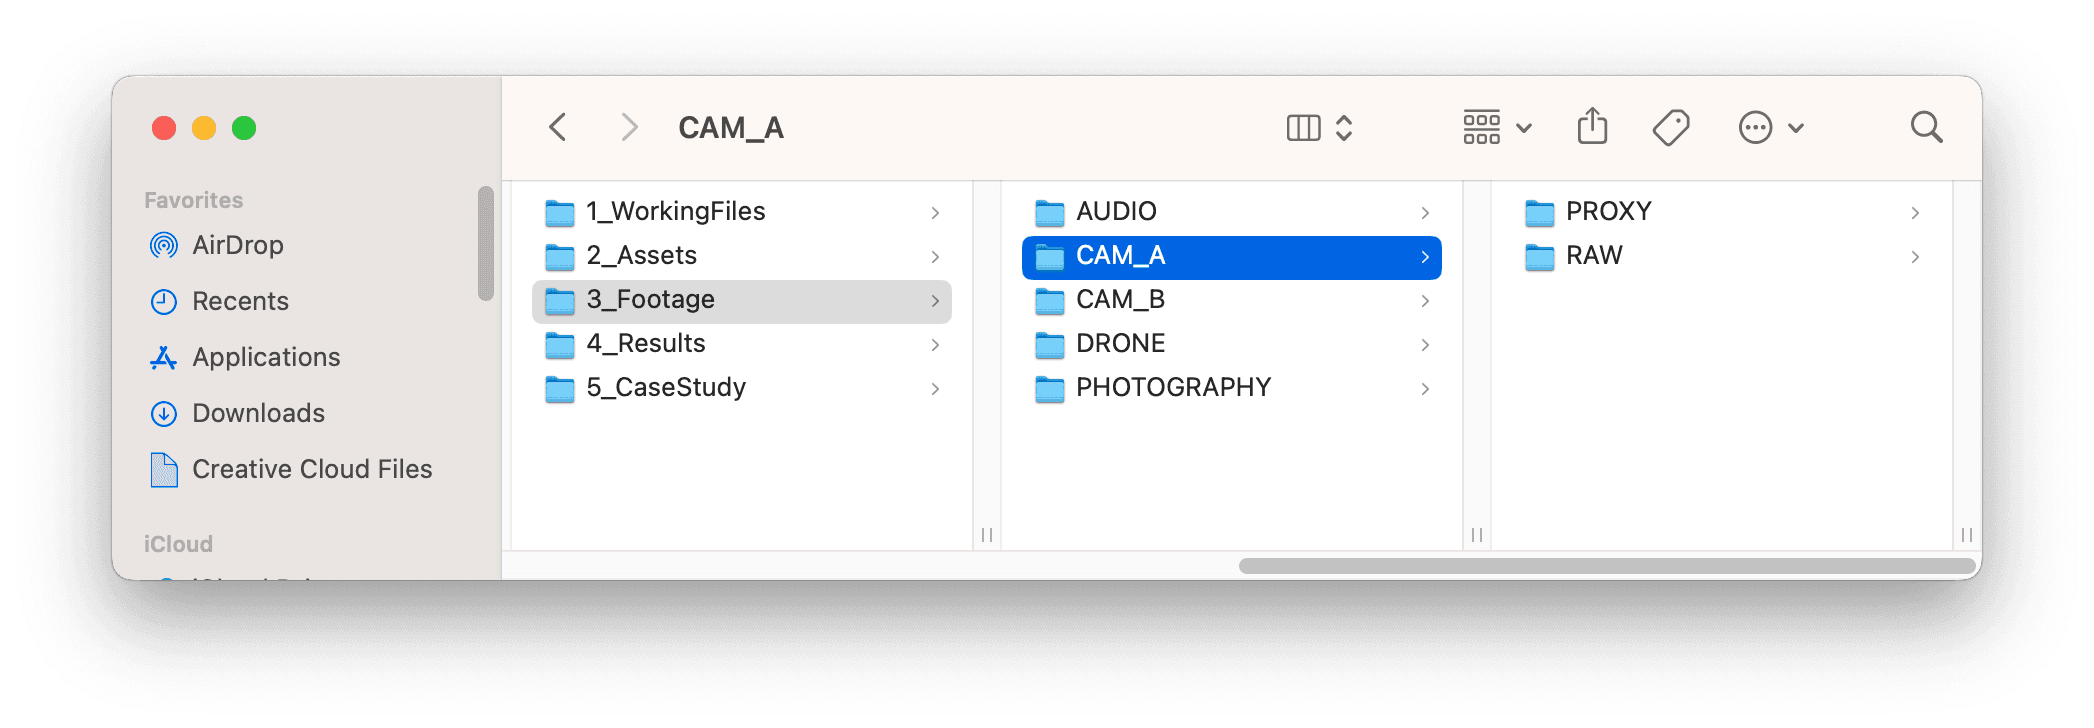Open the view switcher up-down arrows
Image resolution: width=2094 pixels, height=728 pixels.
point(1344,128)
